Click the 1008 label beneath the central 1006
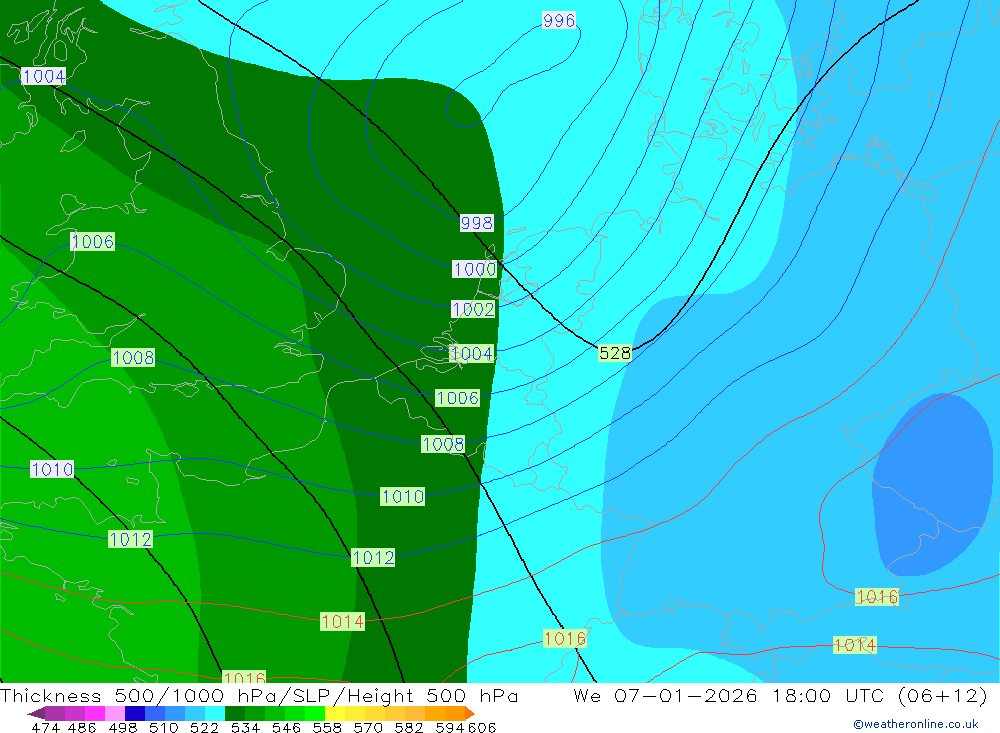Image resolution: width=1000 pixels, height=733 pixels. [x=443, y=444]
